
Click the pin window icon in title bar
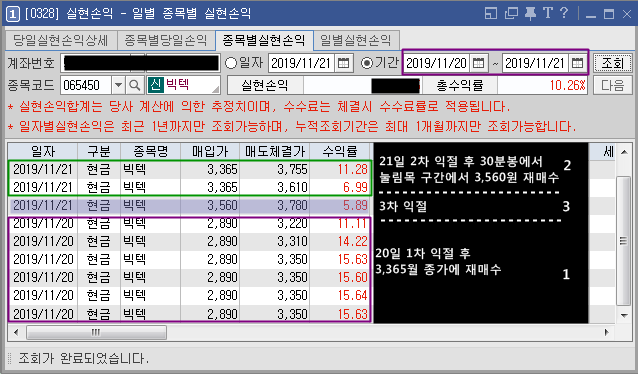[x=530, y=13]
